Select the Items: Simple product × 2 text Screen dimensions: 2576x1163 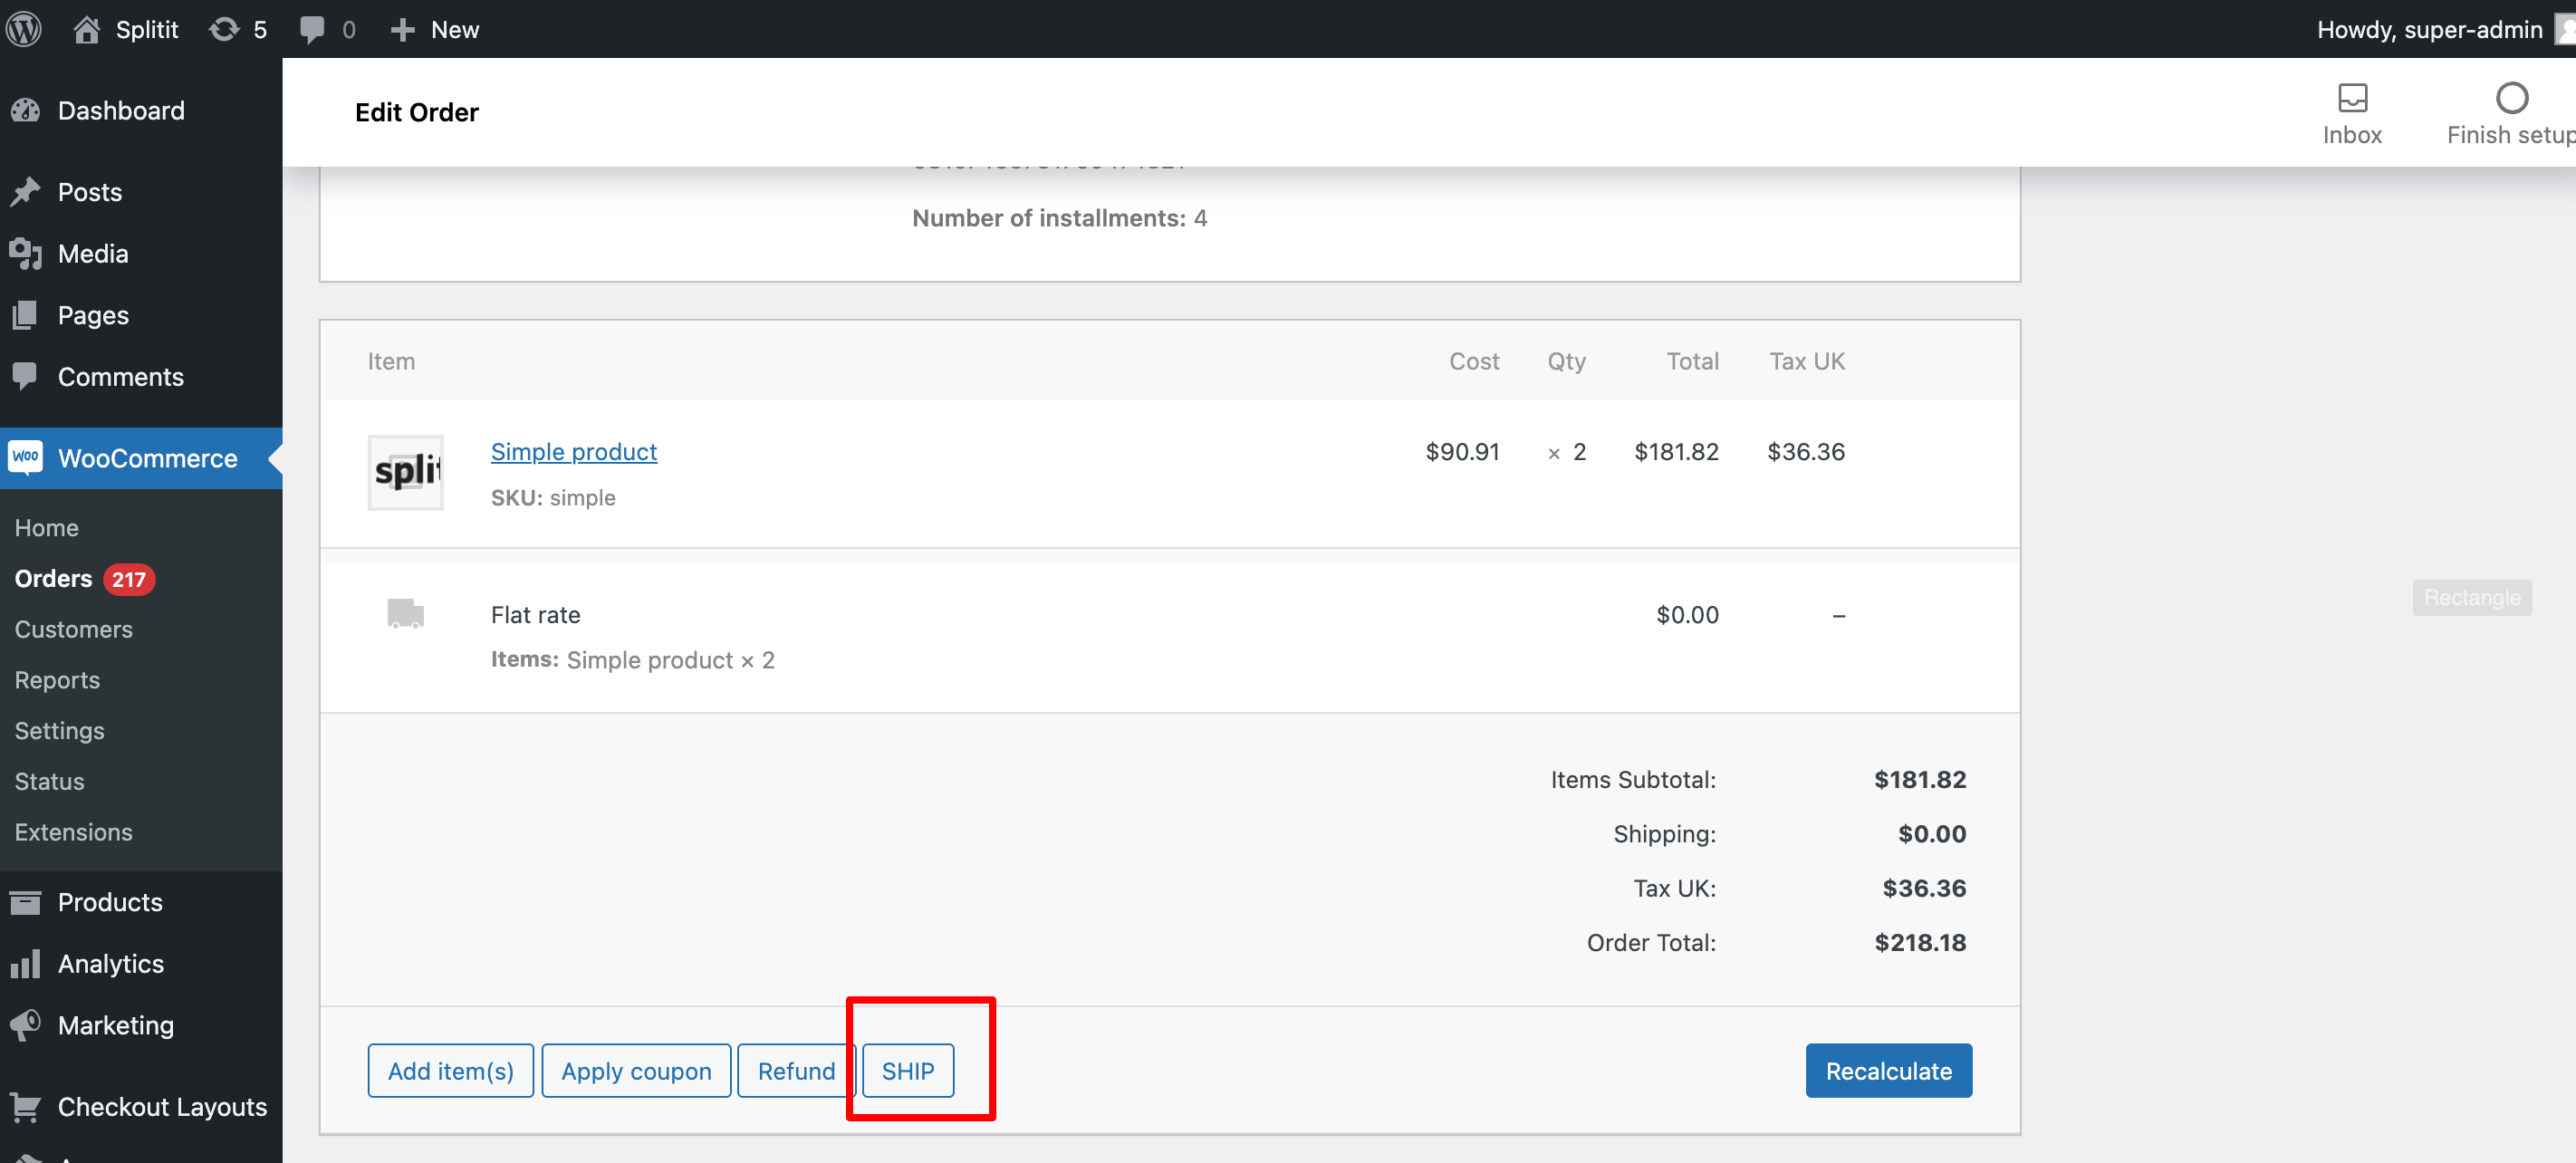pyautogui.click(x=633, y=660)
